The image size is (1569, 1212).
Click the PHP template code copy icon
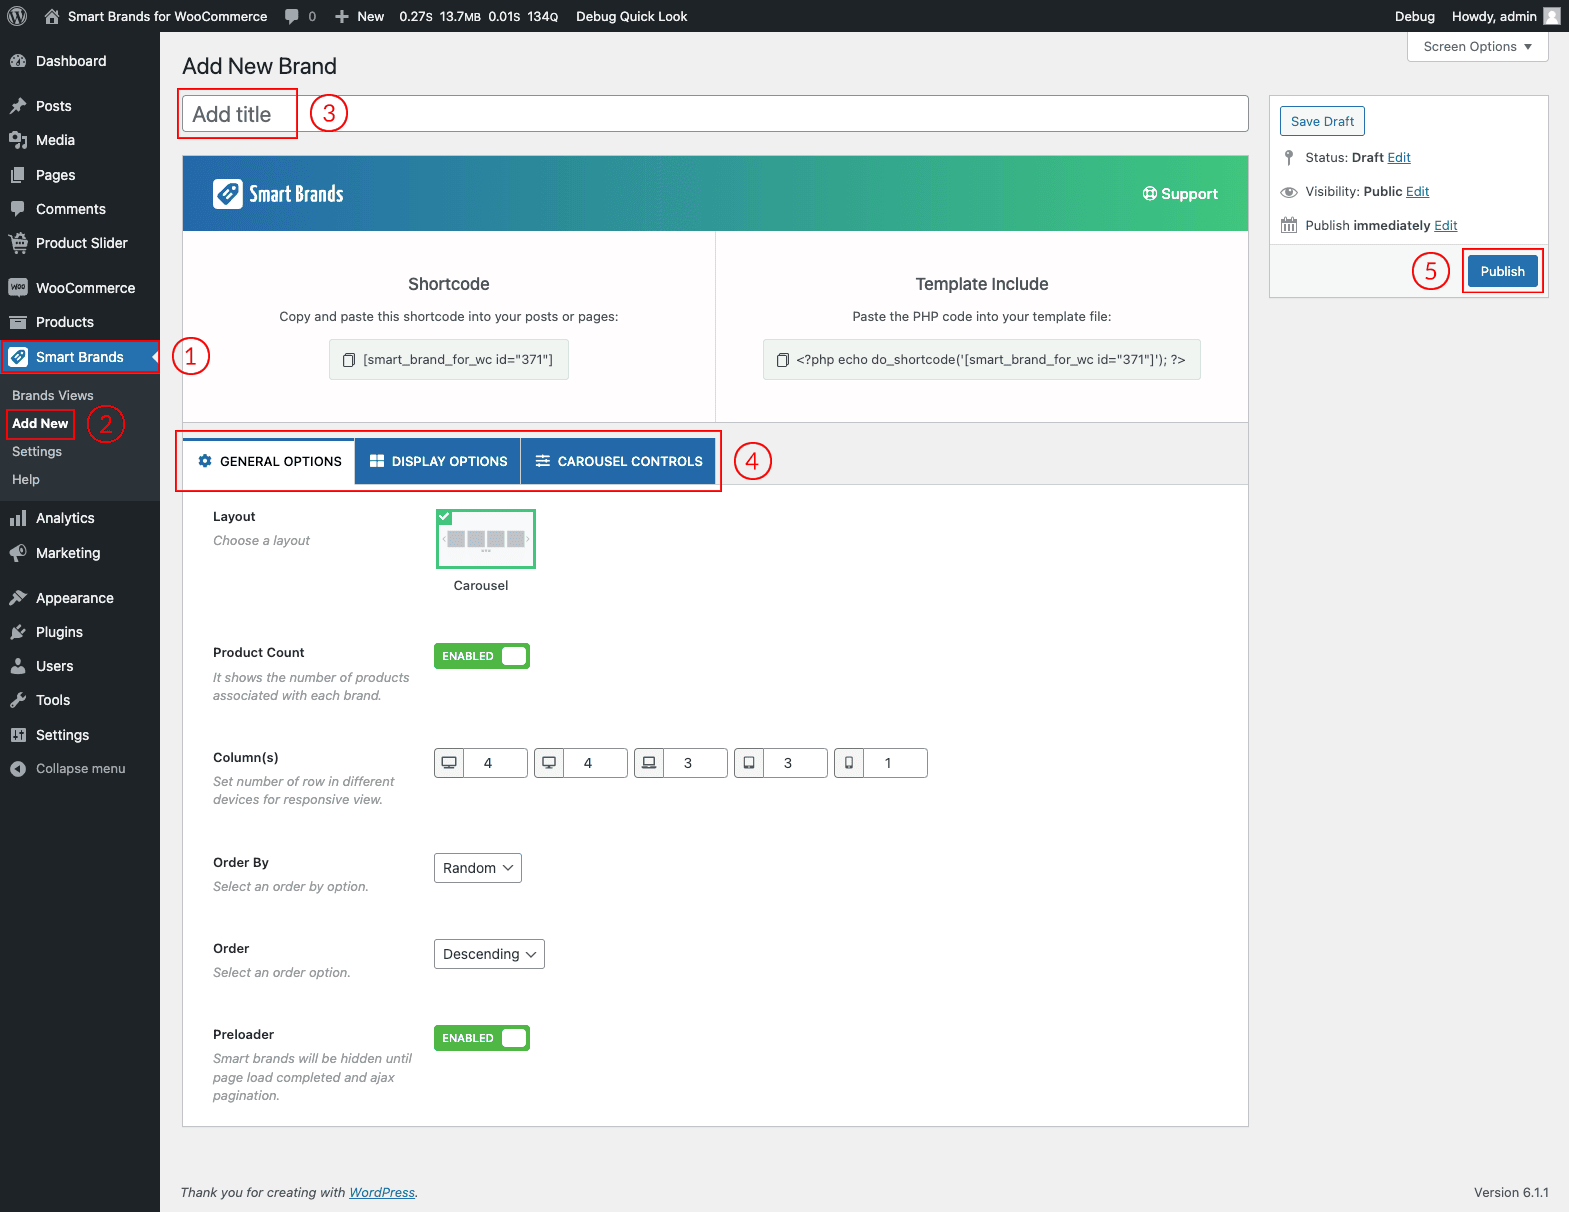point(783,360)
